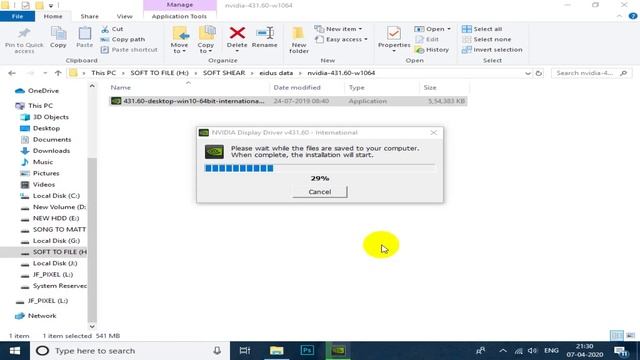
Task: Click the Copy ribbon icon
Action: click(58, 38)
